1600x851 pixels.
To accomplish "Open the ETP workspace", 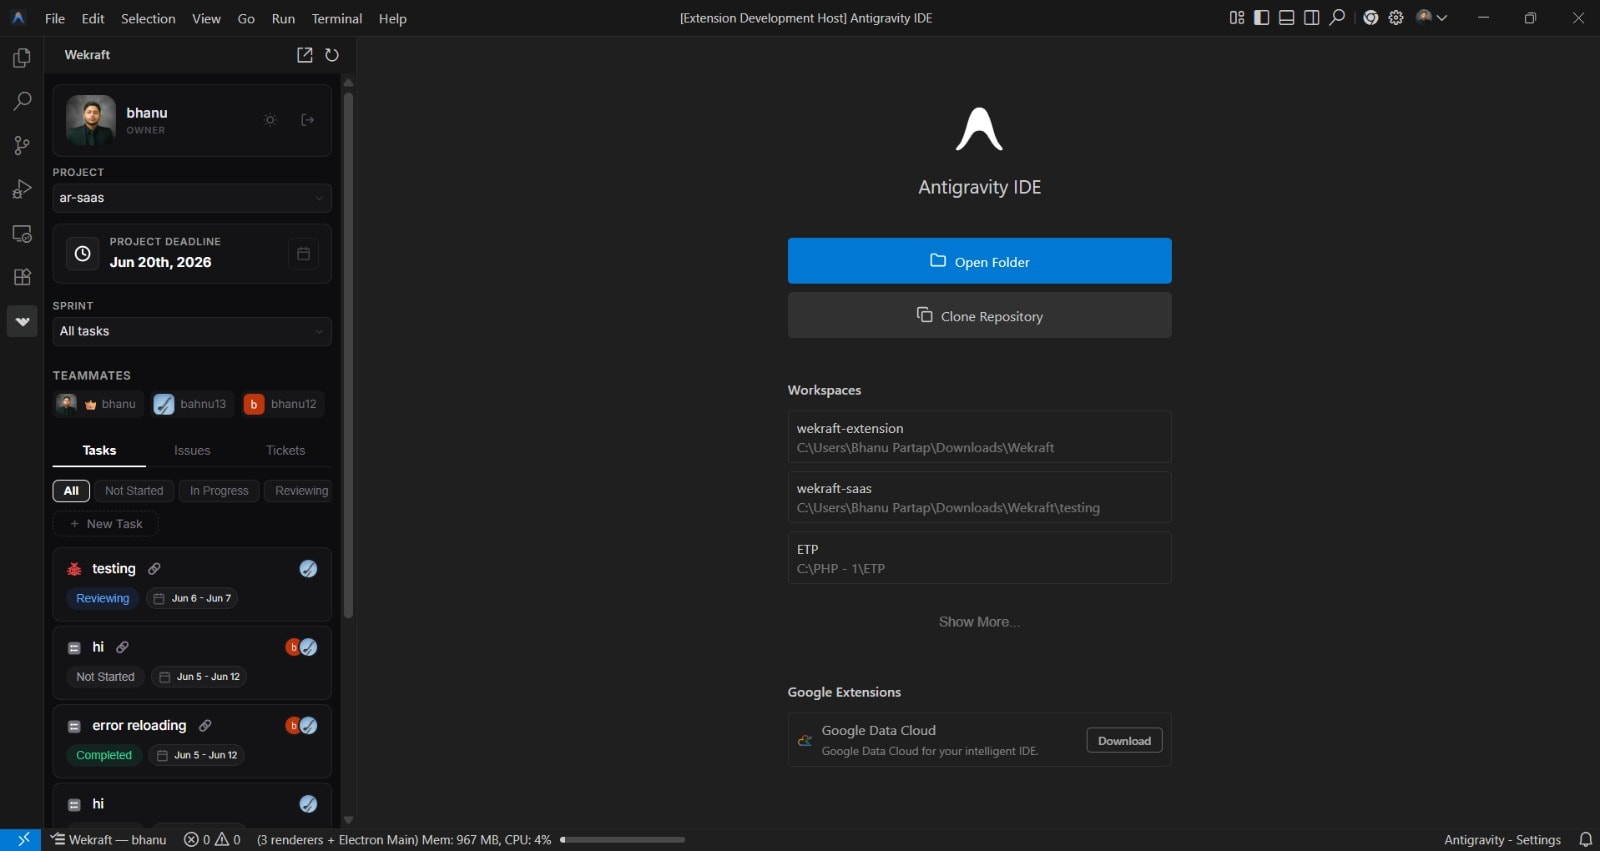I will 979,558.
